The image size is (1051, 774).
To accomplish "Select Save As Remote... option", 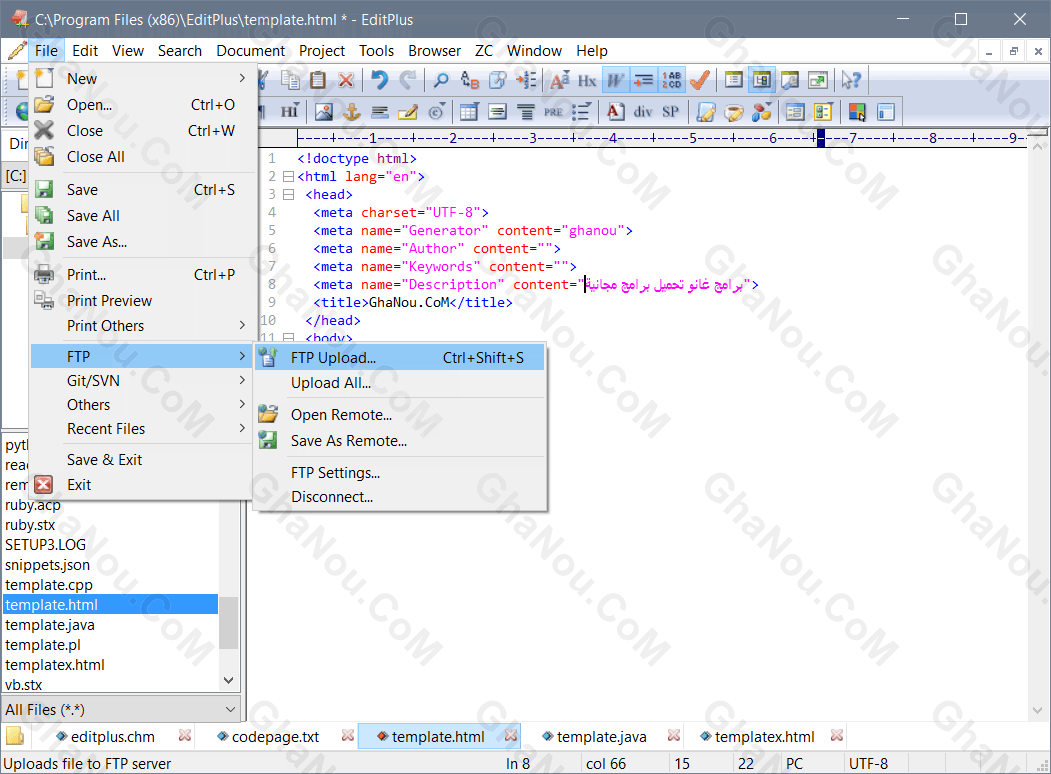I will coord(399,441).
